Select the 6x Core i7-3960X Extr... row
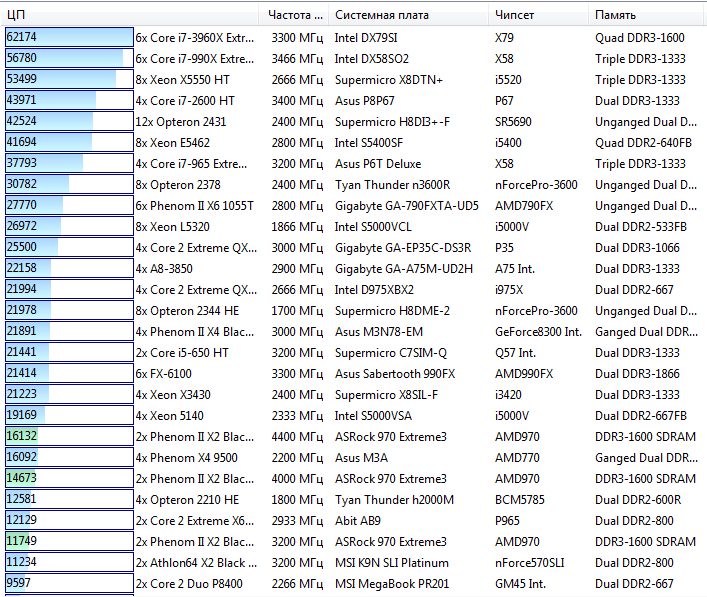707x597 pixels. point(354,38)
